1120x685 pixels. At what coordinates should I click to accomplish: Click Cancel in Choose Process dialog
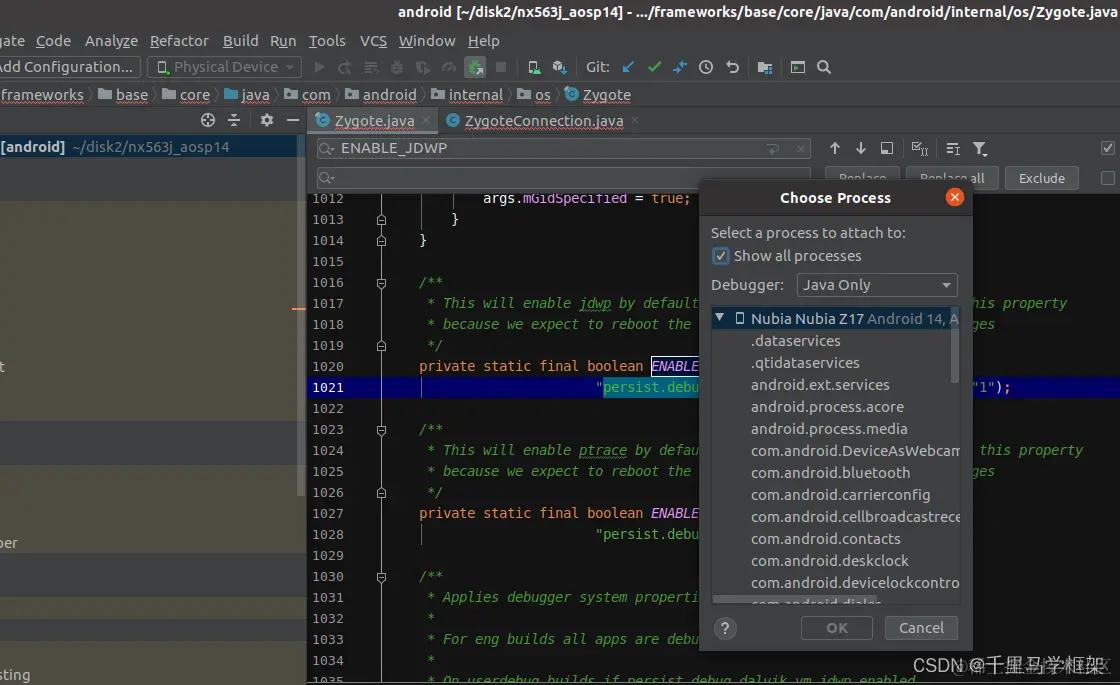point(921,628)
